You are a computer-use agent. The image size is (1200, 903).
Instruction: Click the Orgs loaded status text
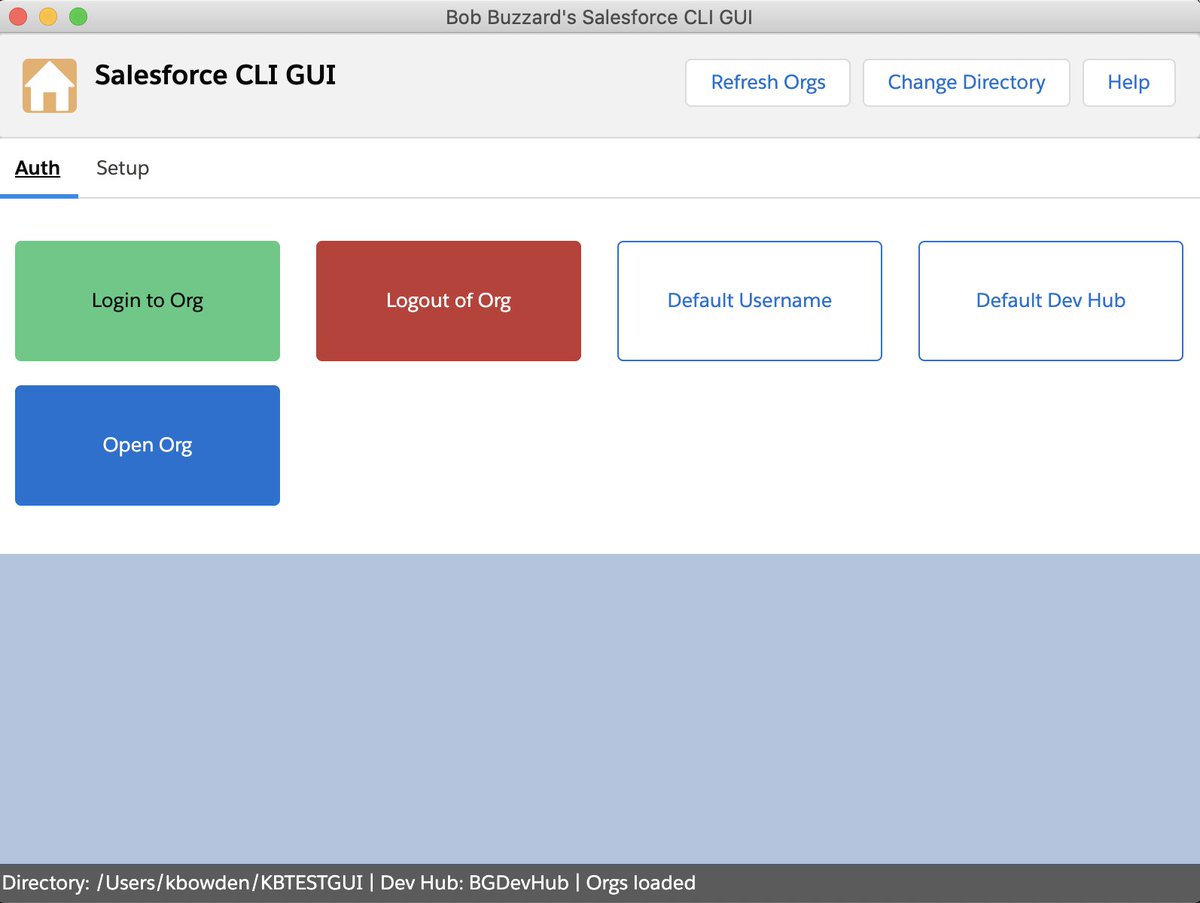tap(641, 883)
